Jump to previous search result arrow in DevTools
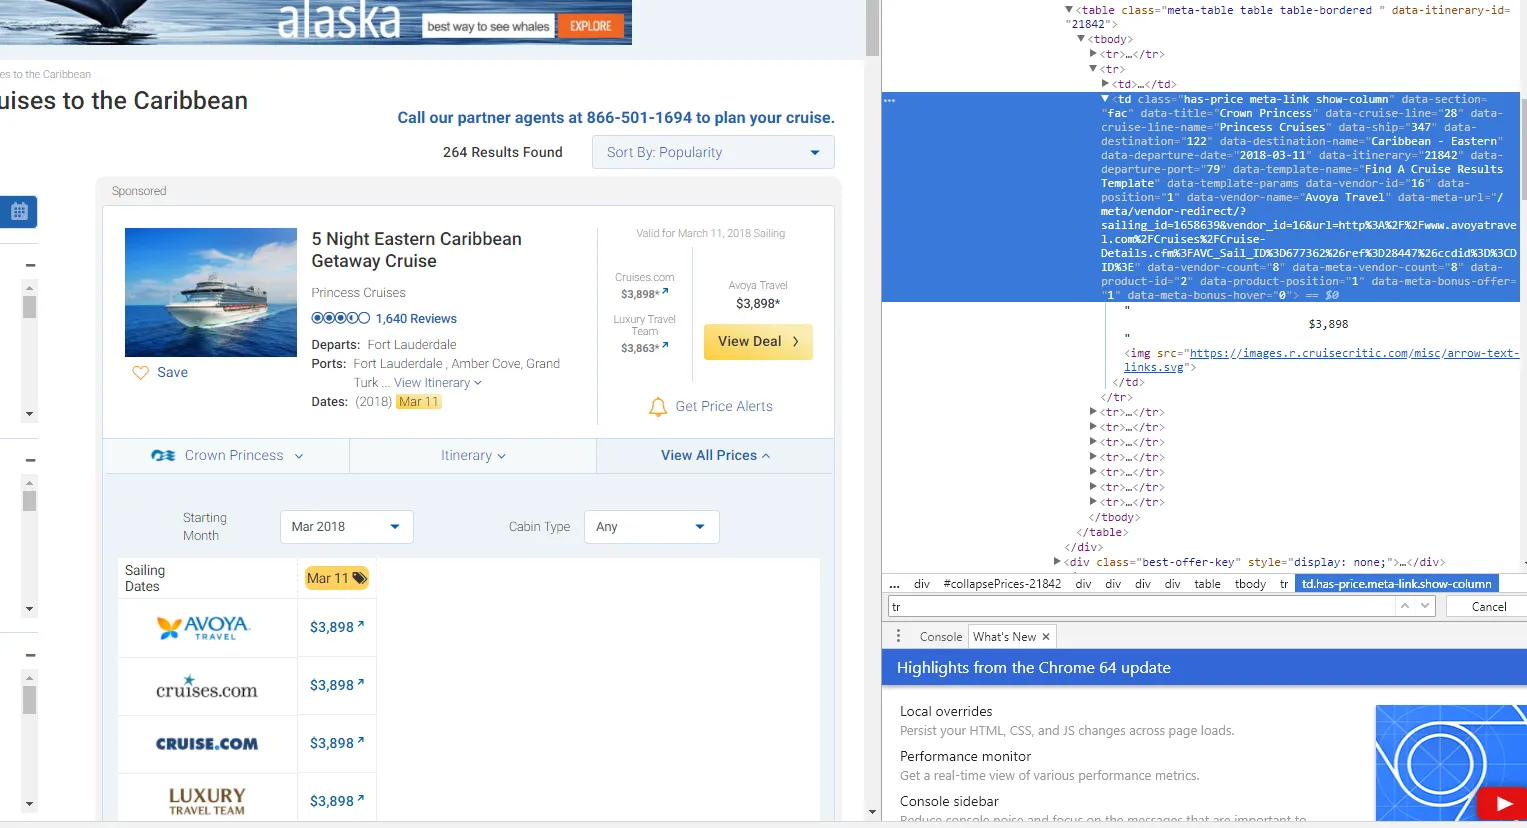1527x828 pixels. pyautogui.click(x=1405, y=606)
